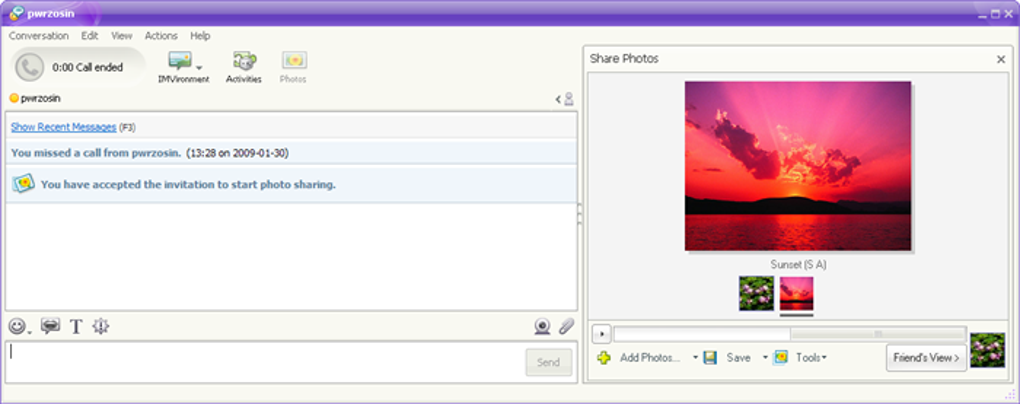Click the webcam icon
The height and width of the screenshot is (404, 1020).
pos(543,327)
